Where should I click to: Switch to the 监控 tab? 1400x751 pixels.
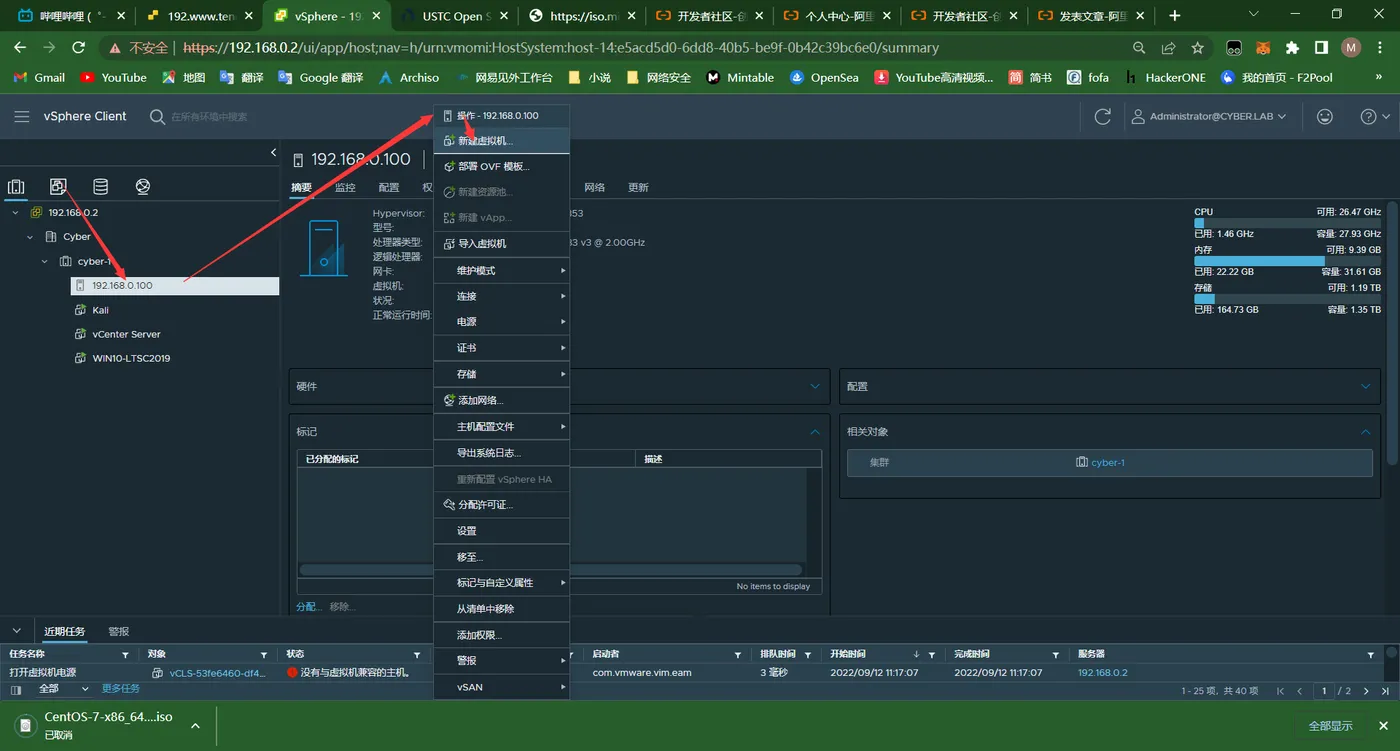(345, 188)
